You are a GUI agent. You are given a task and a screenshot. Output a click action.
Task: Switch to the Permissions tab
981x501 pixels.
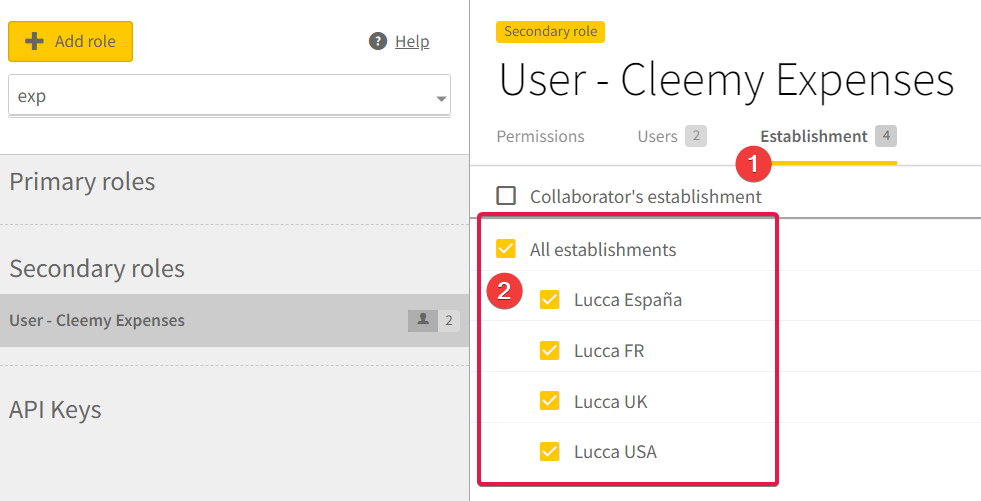(541, 136)
